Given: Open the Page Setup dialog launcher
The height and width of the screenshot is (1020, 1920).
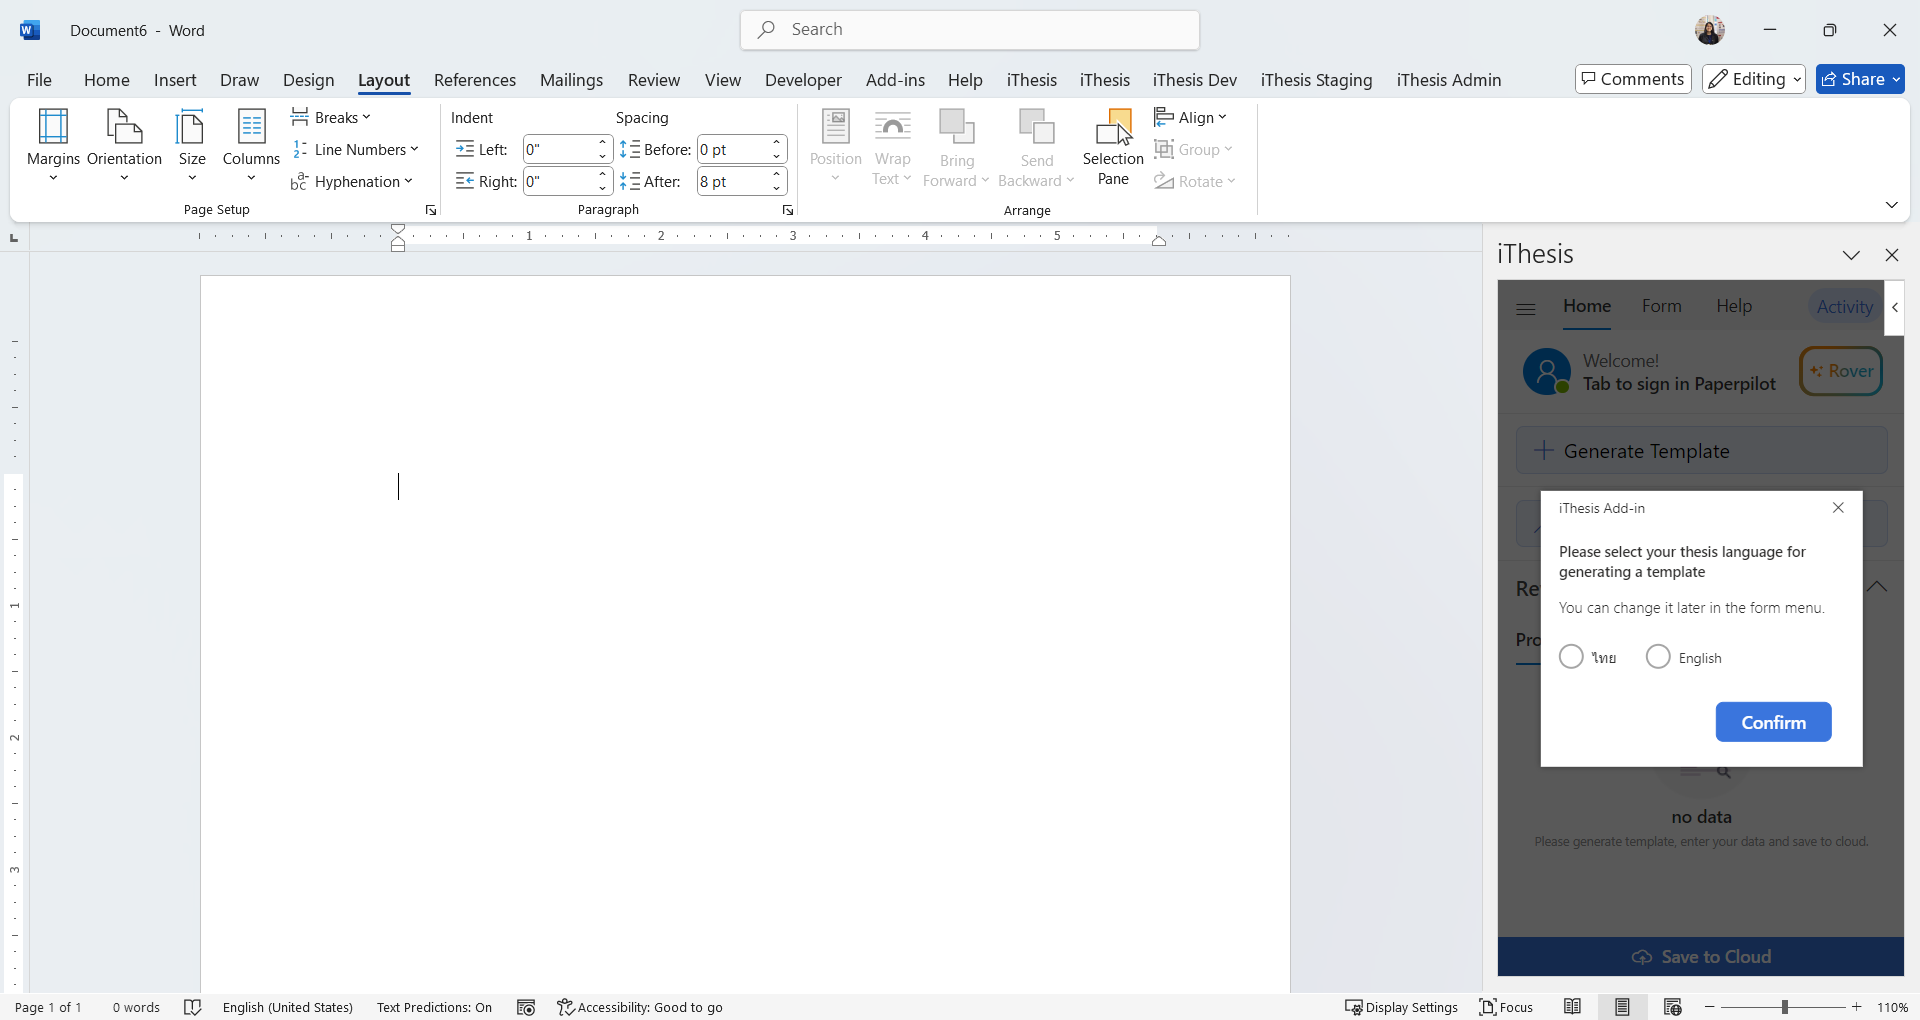Looking at the screenshot, I should click(431, 210).
